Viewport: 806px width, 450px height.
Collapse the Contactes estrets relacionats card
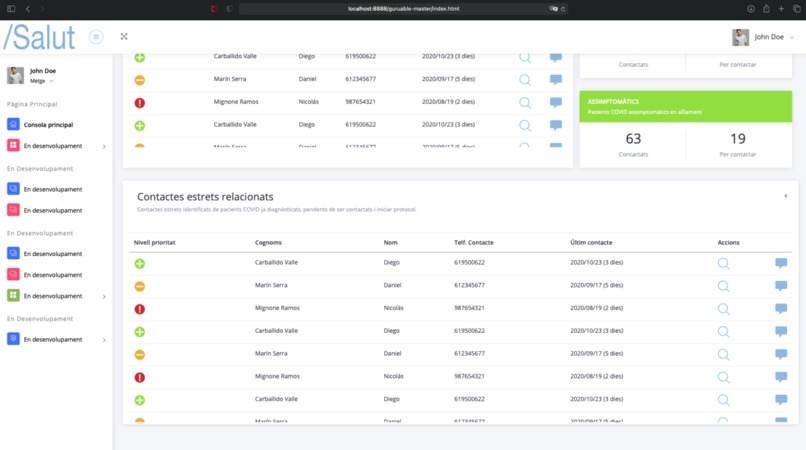click(785, 196)
